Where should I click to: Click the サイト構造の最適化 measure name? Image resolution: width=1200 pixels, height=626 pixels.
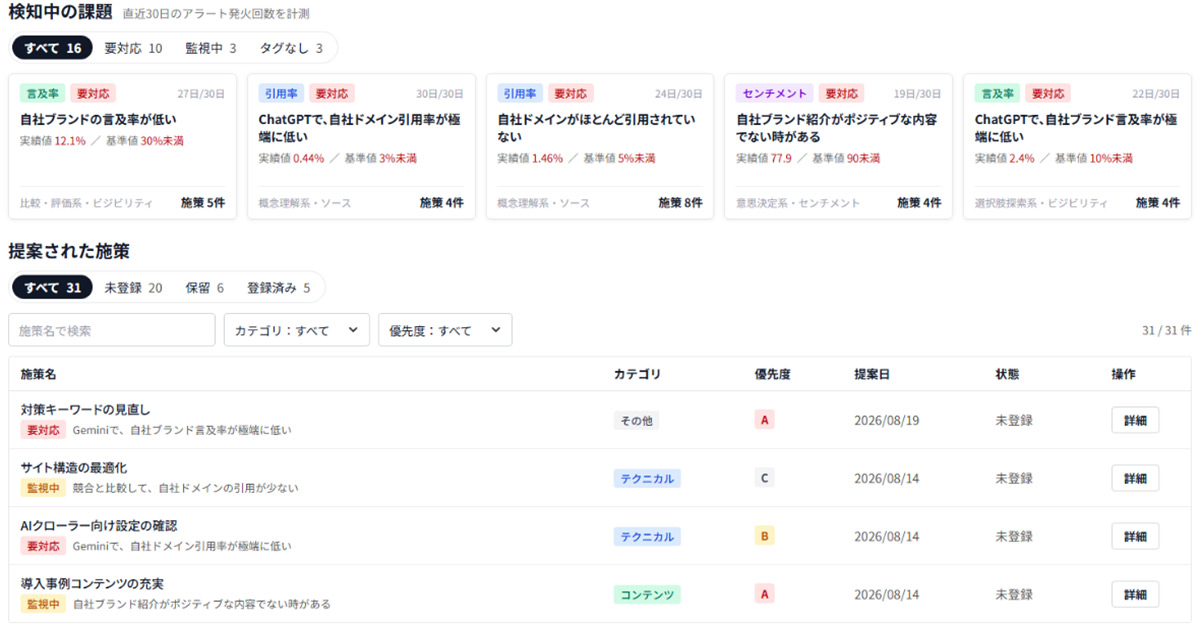point(74,468)
